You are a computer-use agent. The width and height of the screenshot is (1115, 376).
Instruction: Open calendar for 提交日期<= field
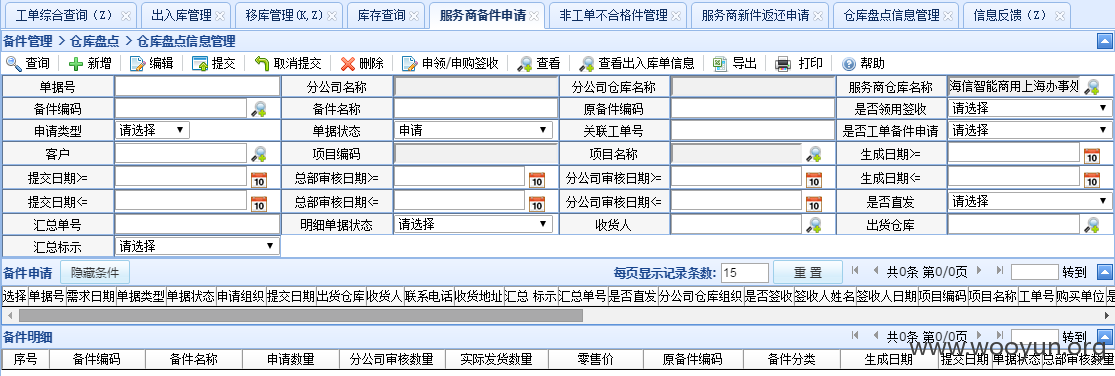pos(259,203)
